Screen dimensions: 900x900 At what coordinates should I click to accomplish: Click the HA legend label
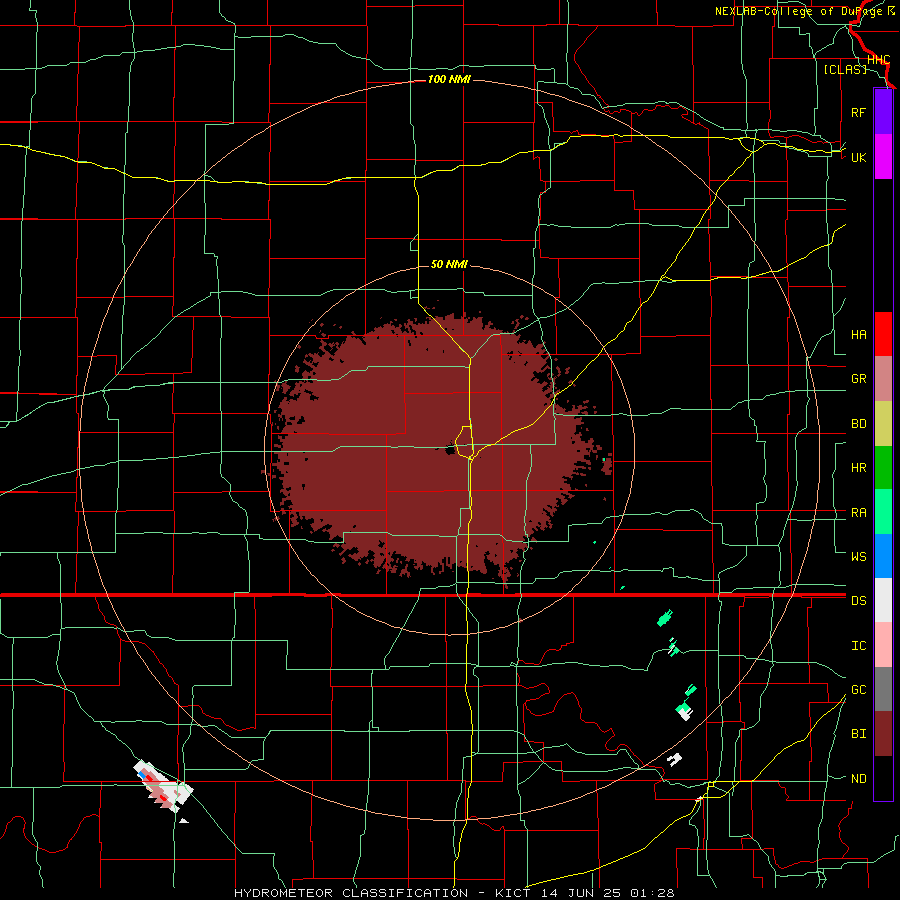click(858, 335)
